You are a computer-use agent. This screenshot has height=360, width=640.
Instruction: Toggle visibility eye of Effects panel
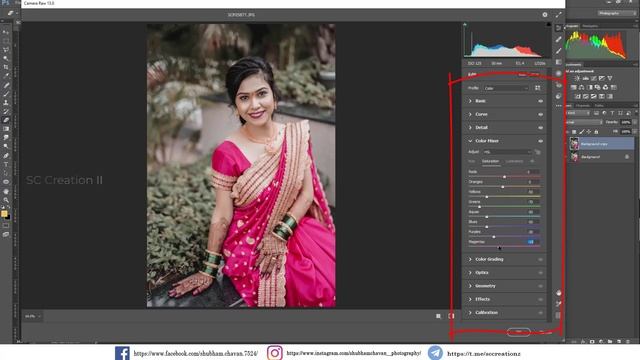pyautogui.click(x=540, y=300)
